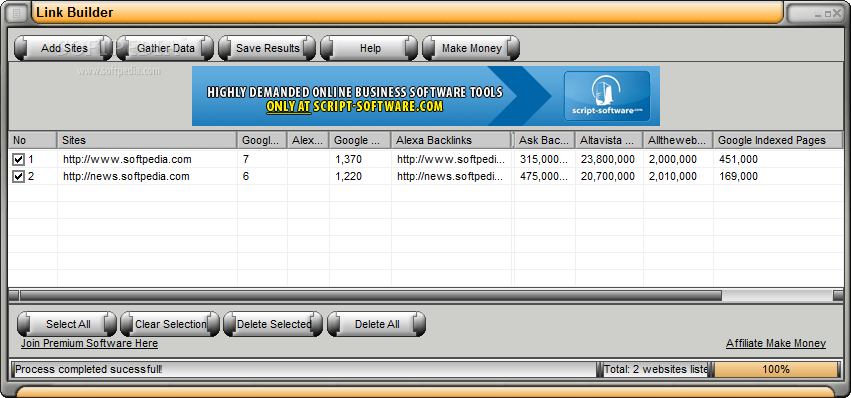
Task: Click the 23,800,000 Altavista value
Action: tap(607, 160)
